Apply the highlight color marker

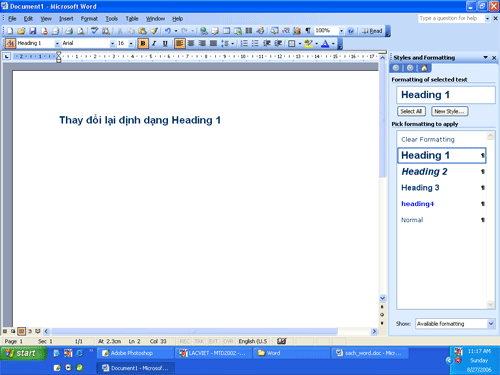tap(309, 43)
